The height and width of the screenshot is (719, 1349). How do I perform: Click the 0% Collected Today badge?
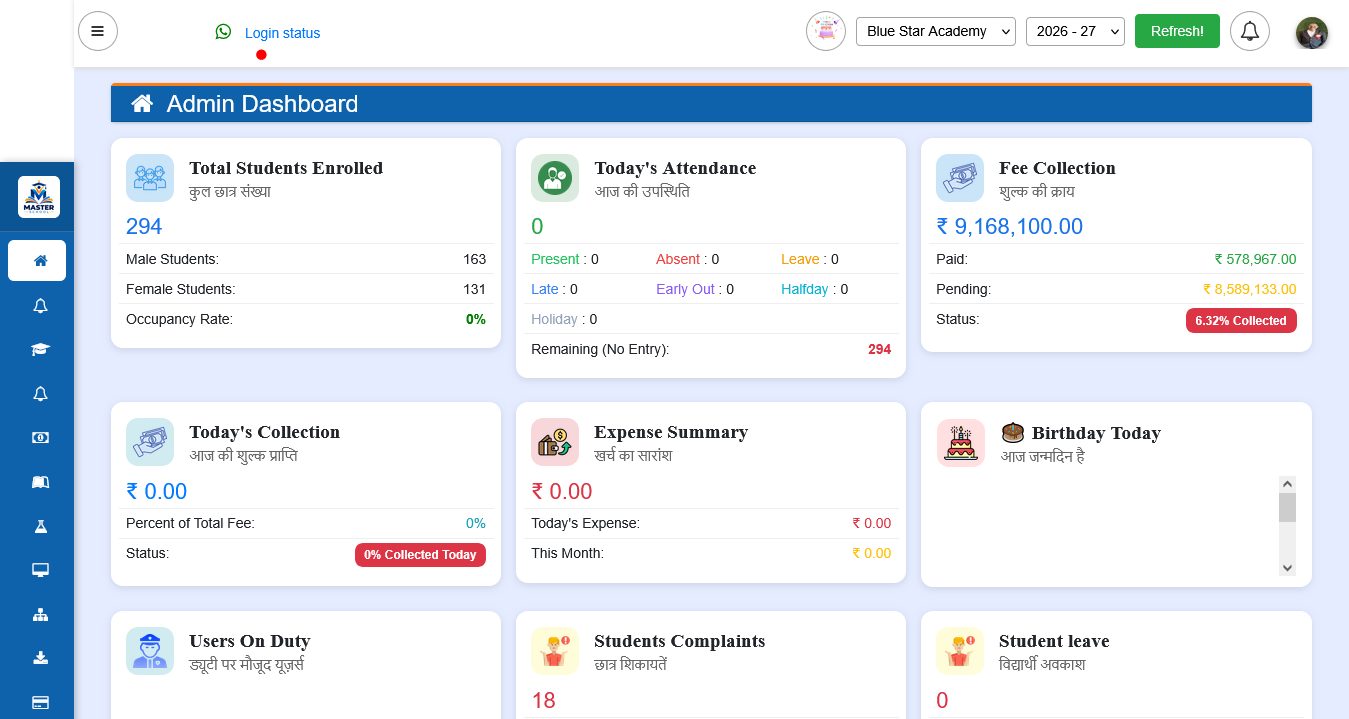420,555
